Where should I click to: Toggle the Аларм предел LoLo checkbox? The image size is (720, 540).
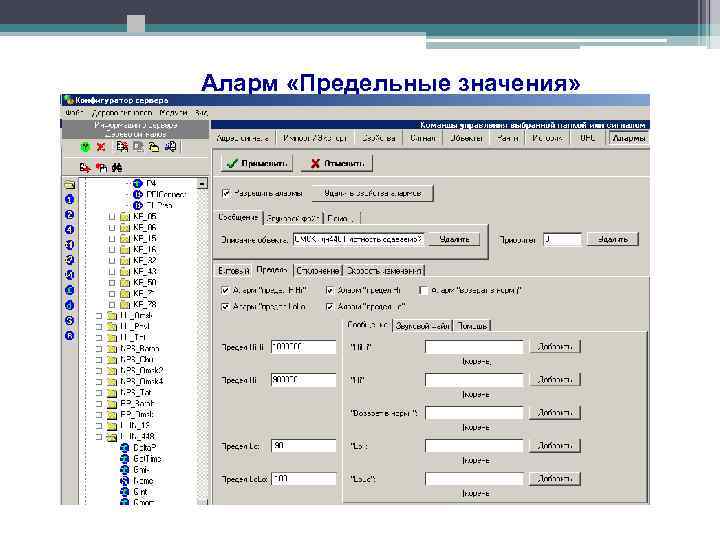[225, 307]
